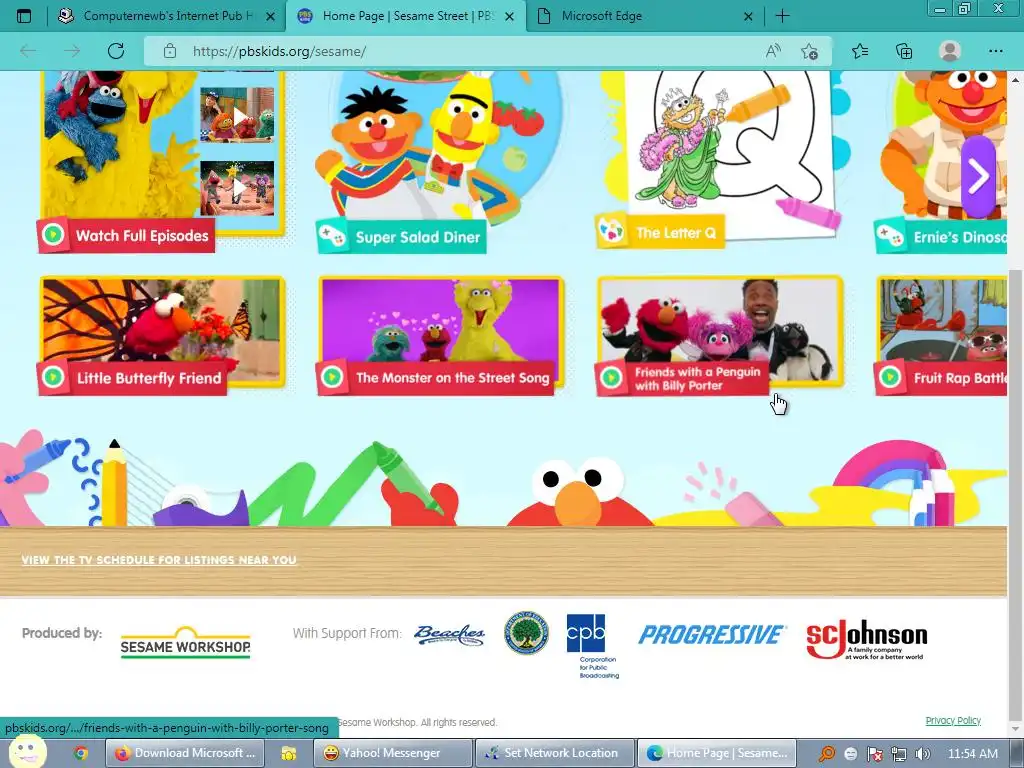Open the Edge profile avatar

click(x=950, y=51)
